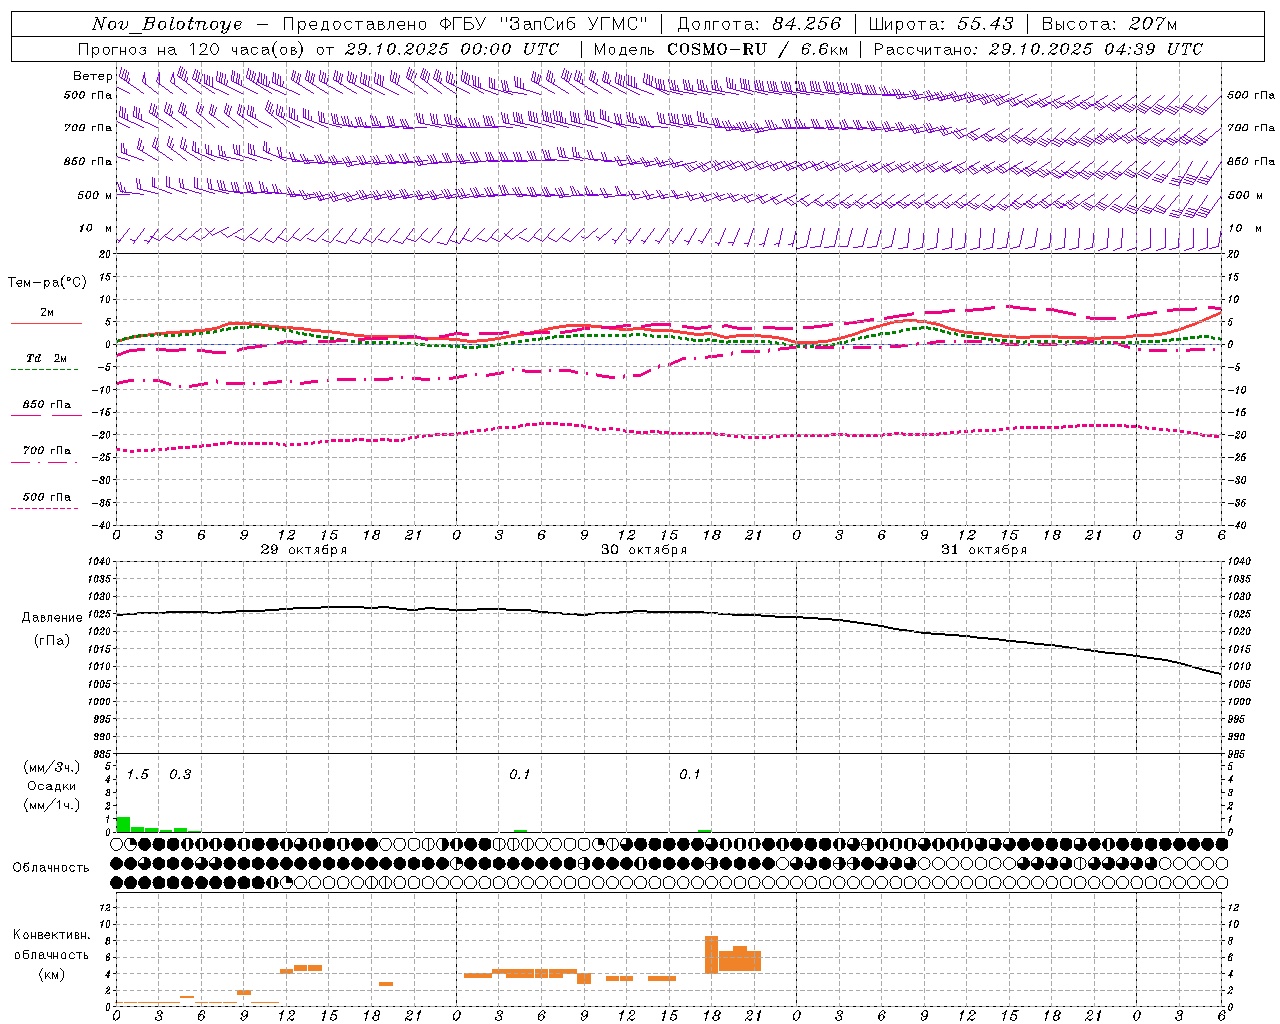Click the 'Облачность' cloudiness label
Viewport: 1280px width, 1024px height.
click(x=51, y=868)
